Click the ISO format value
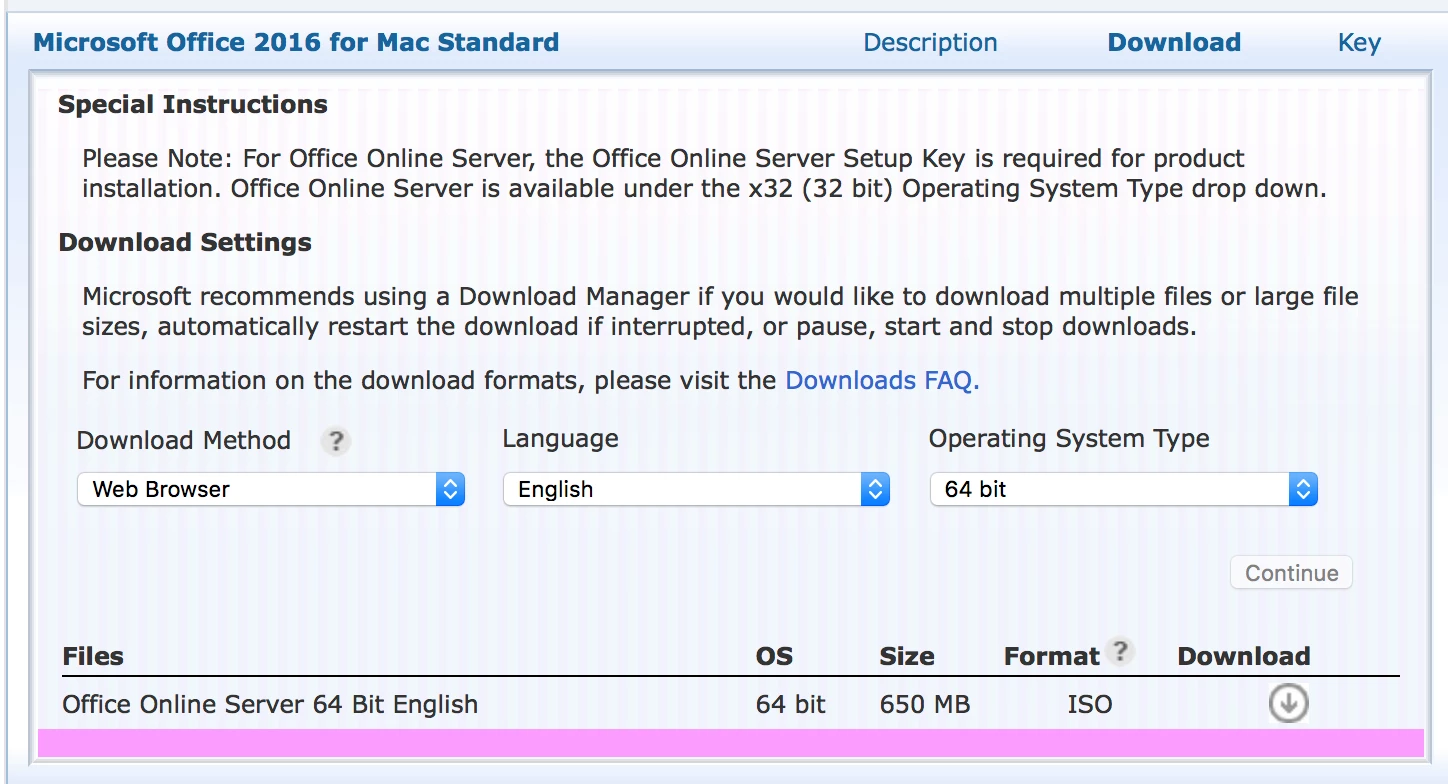 [x=1089, y=704]
